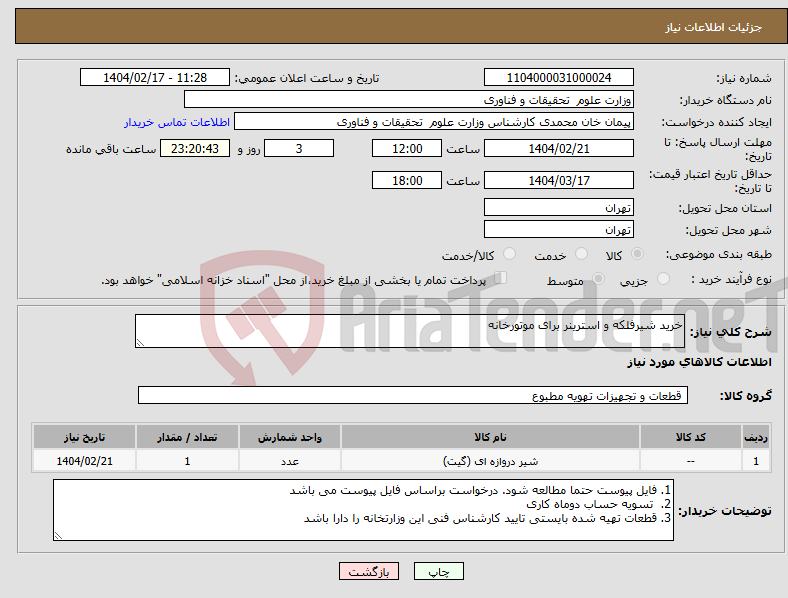Click response deadline date 1404/02/21 field
This screenshot has height=598, width=788.
click(x=558, y=148)
